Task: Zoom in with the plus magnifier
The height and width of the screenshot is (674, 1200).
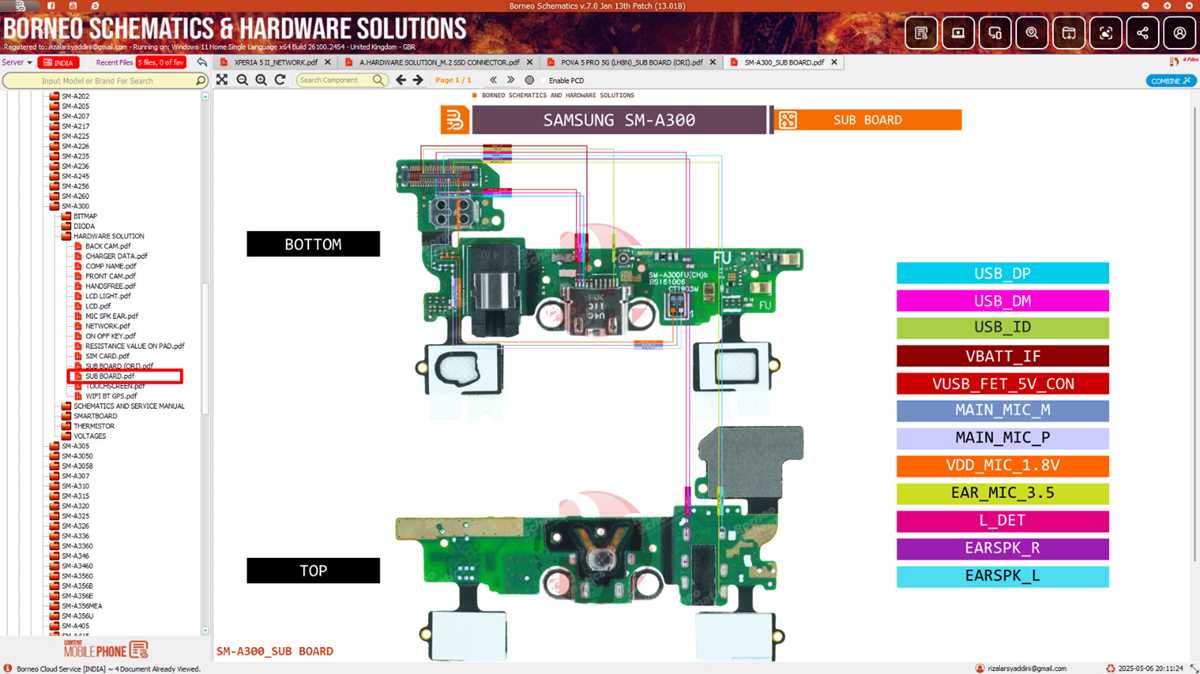Action: 260,80
